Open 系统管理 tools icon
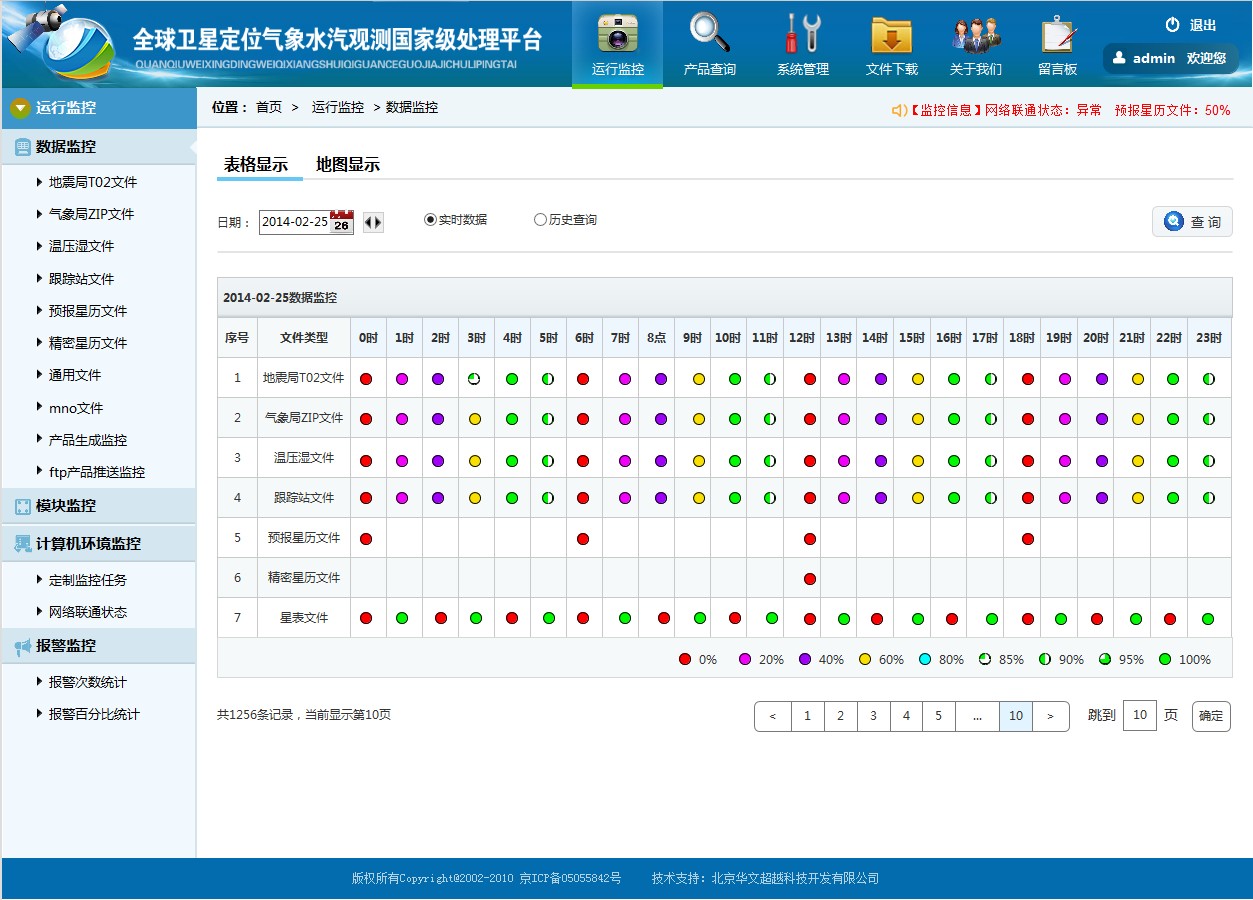This screenshot has height=900, width=1253. click(x=802, y=33)
